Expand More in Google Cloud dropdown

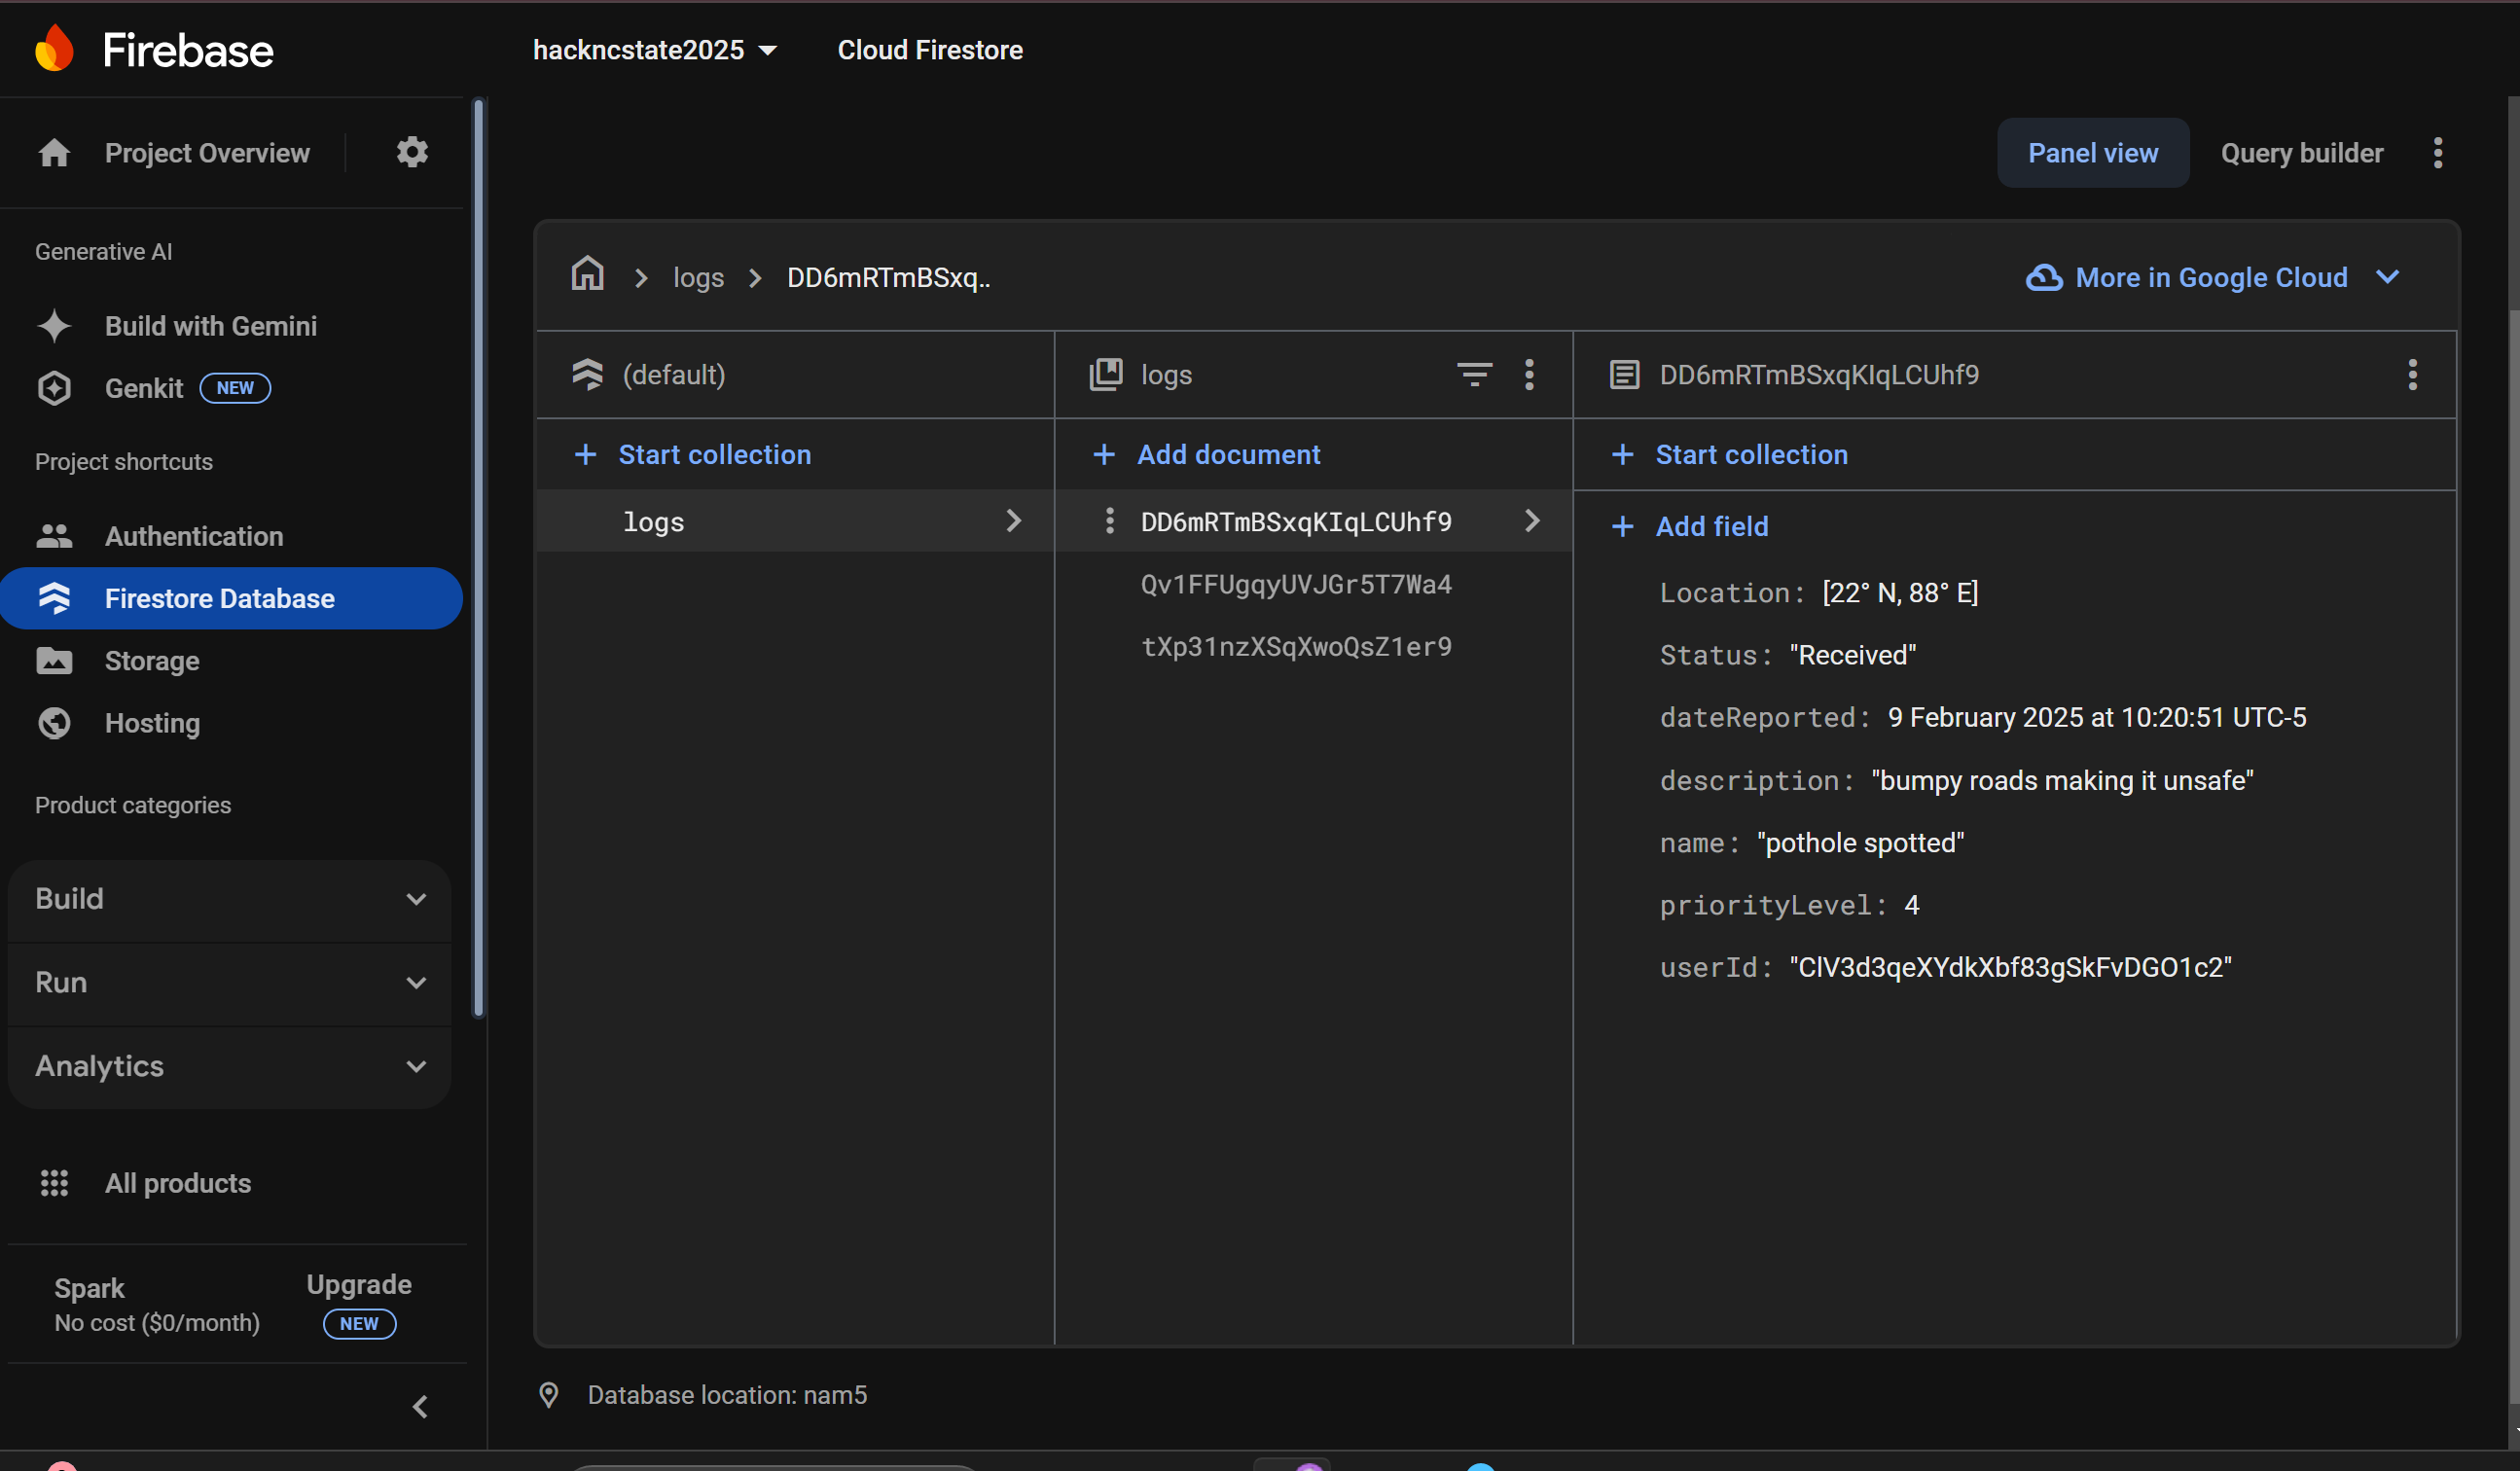[x=2213, y=277]
